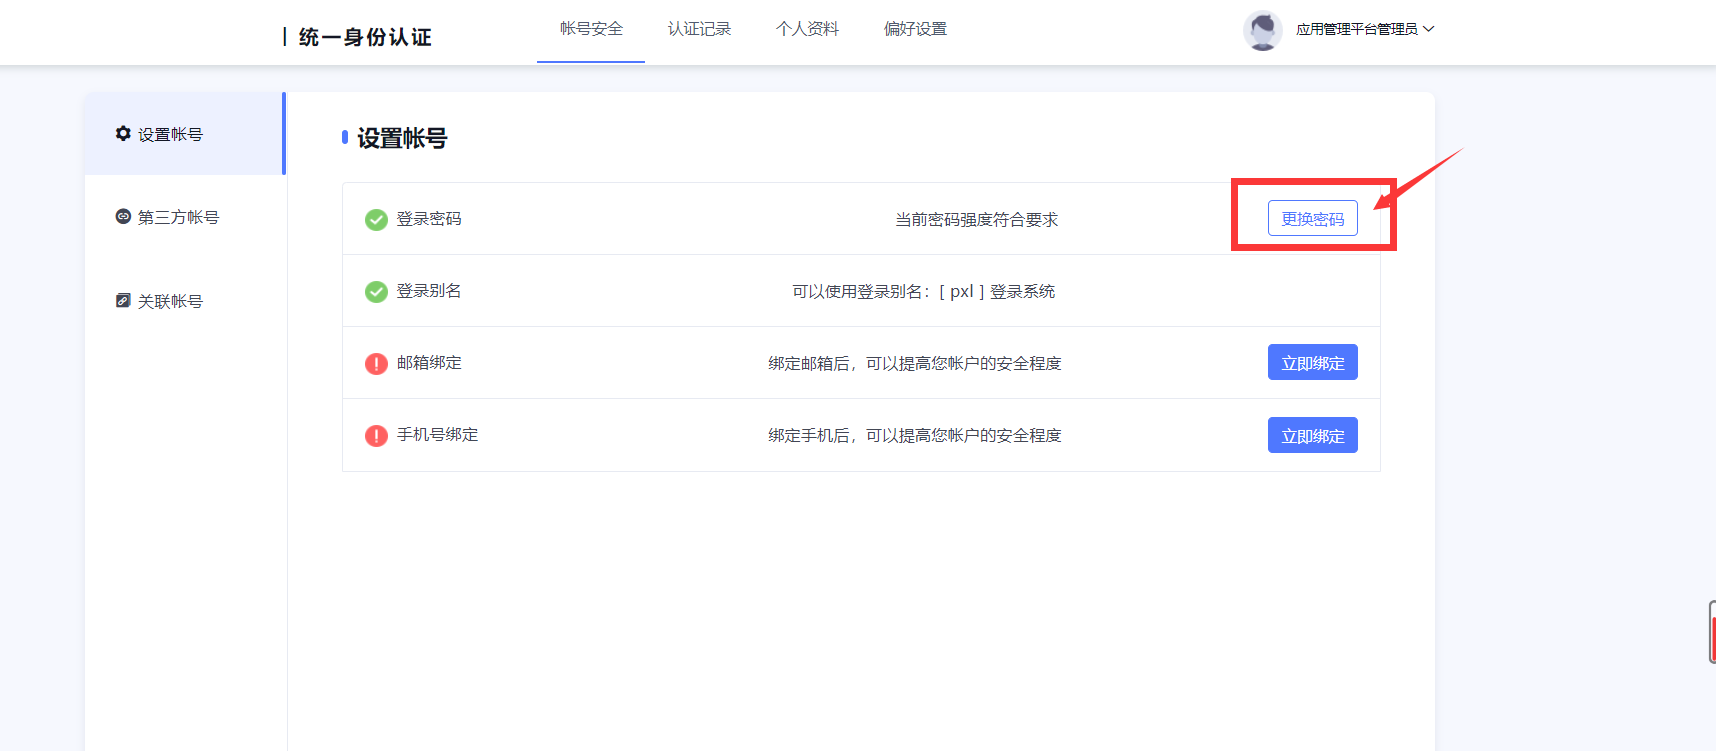Screen dimensions: 1716x751
Task: Open the 应用管理平台管理员 user menu
Action: click(x=1356, y=30)
